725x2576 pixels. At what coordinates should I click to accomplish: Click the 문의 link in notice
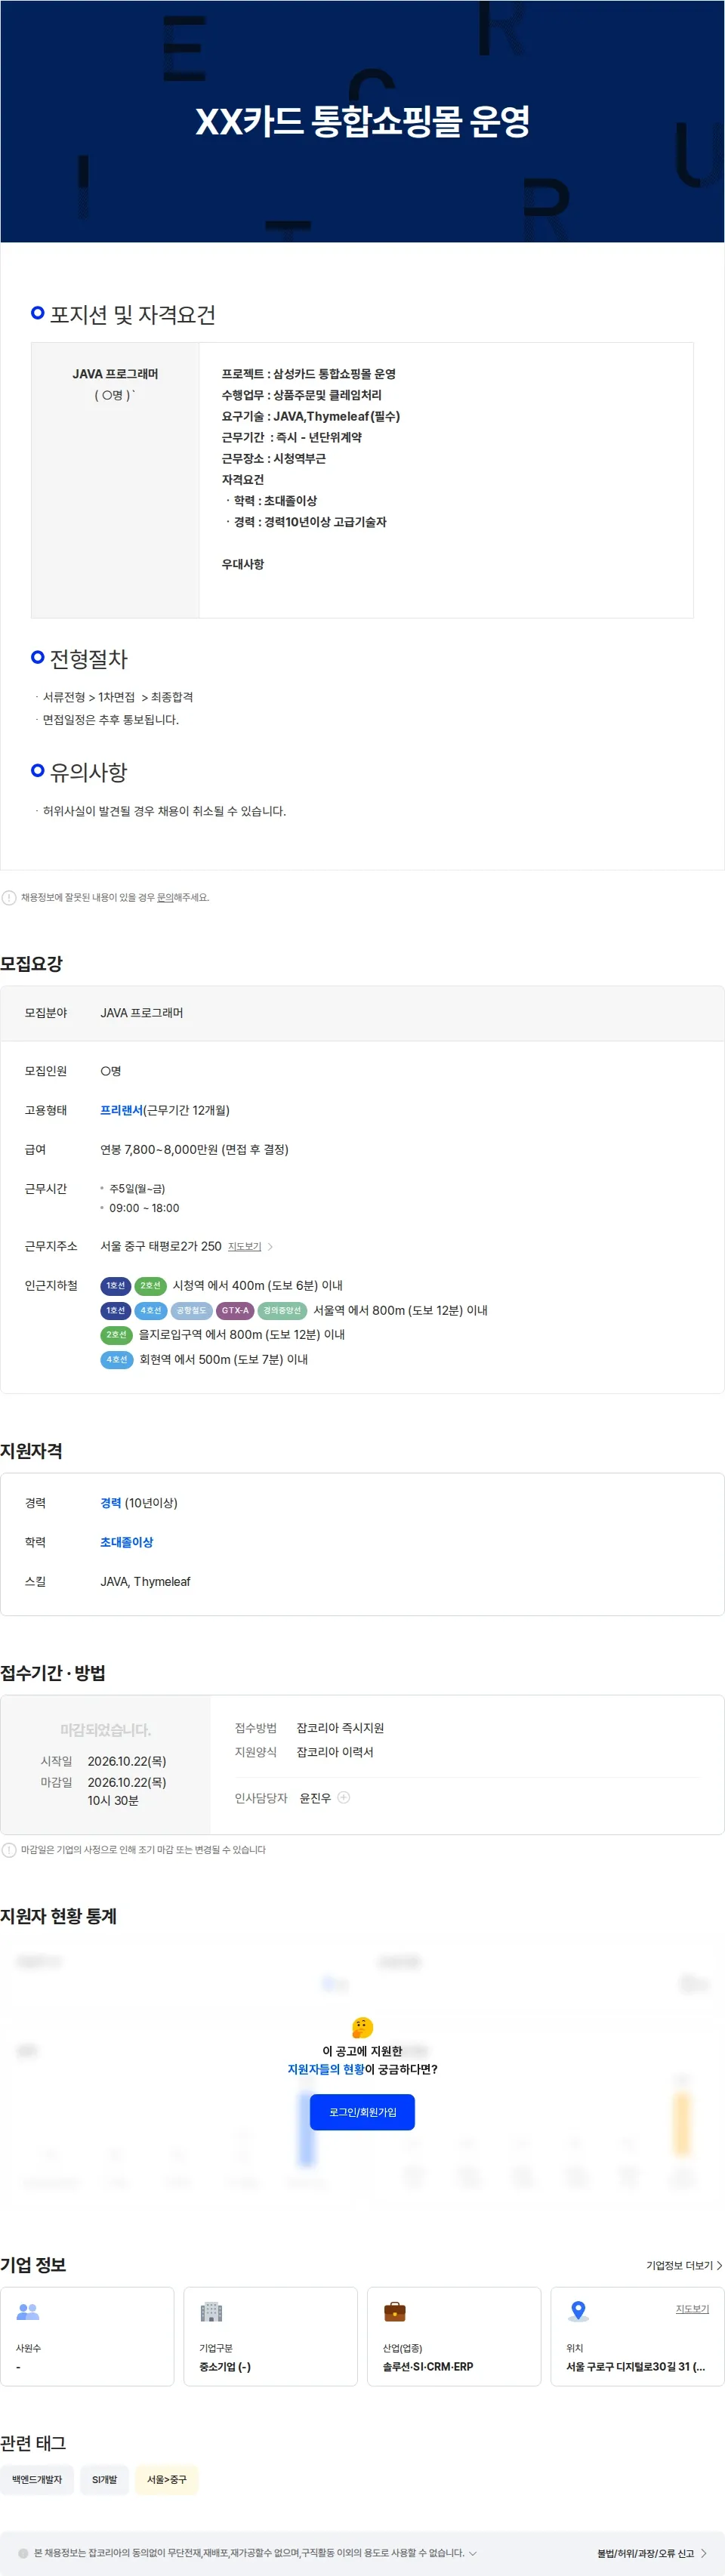[x=165, y=897]
